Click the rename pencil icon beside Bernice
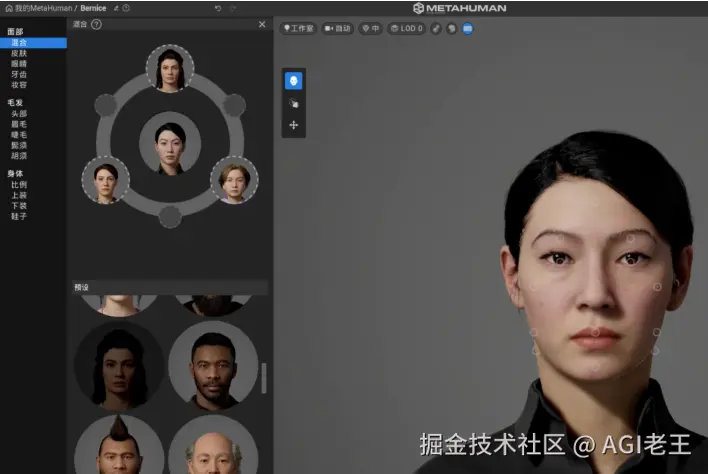Image resolution: width=708 pixels, height=474 pixels. click(116, 8)
